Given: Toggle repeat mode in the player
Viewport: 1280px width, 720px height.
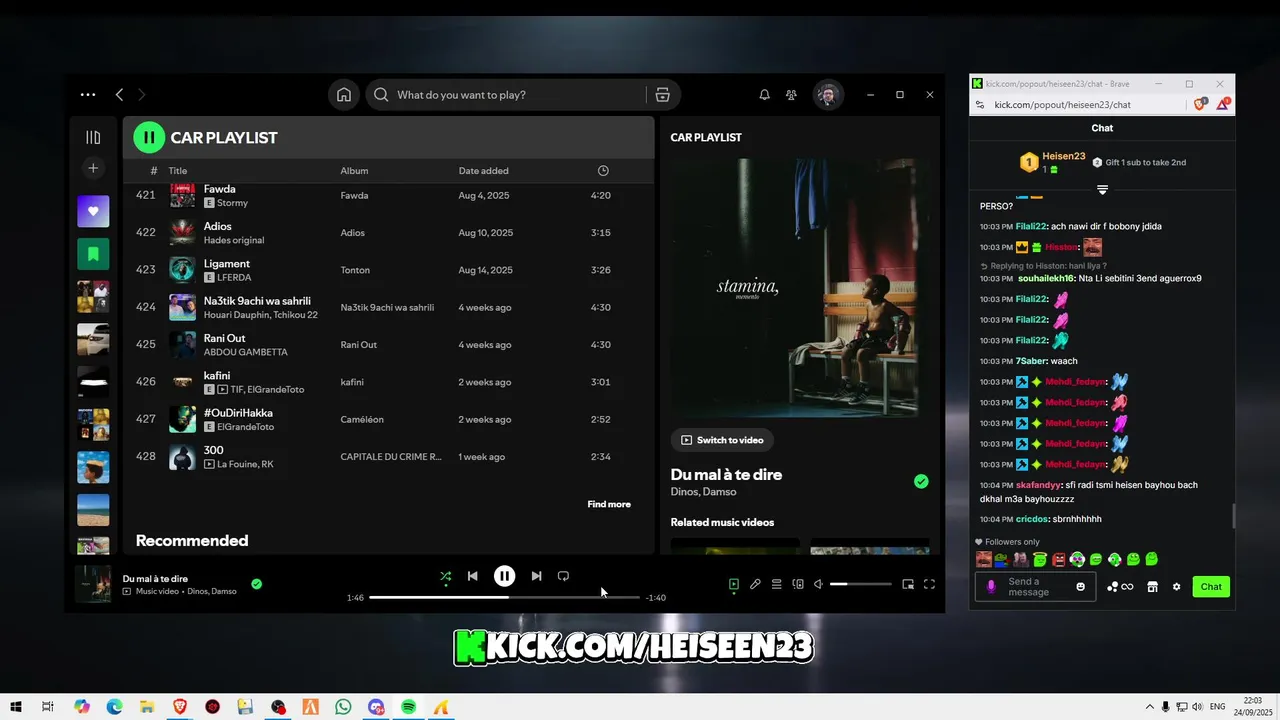Looking at the screenshot, I should [563, 576].
